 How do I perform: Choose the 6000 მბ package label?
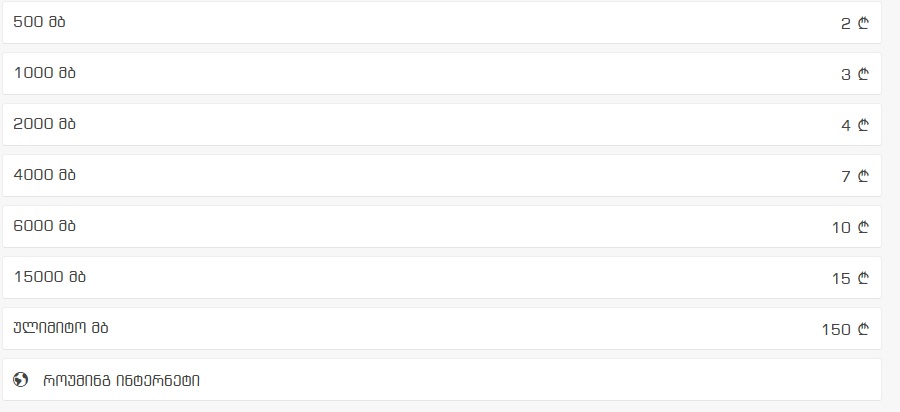point(44,226)
